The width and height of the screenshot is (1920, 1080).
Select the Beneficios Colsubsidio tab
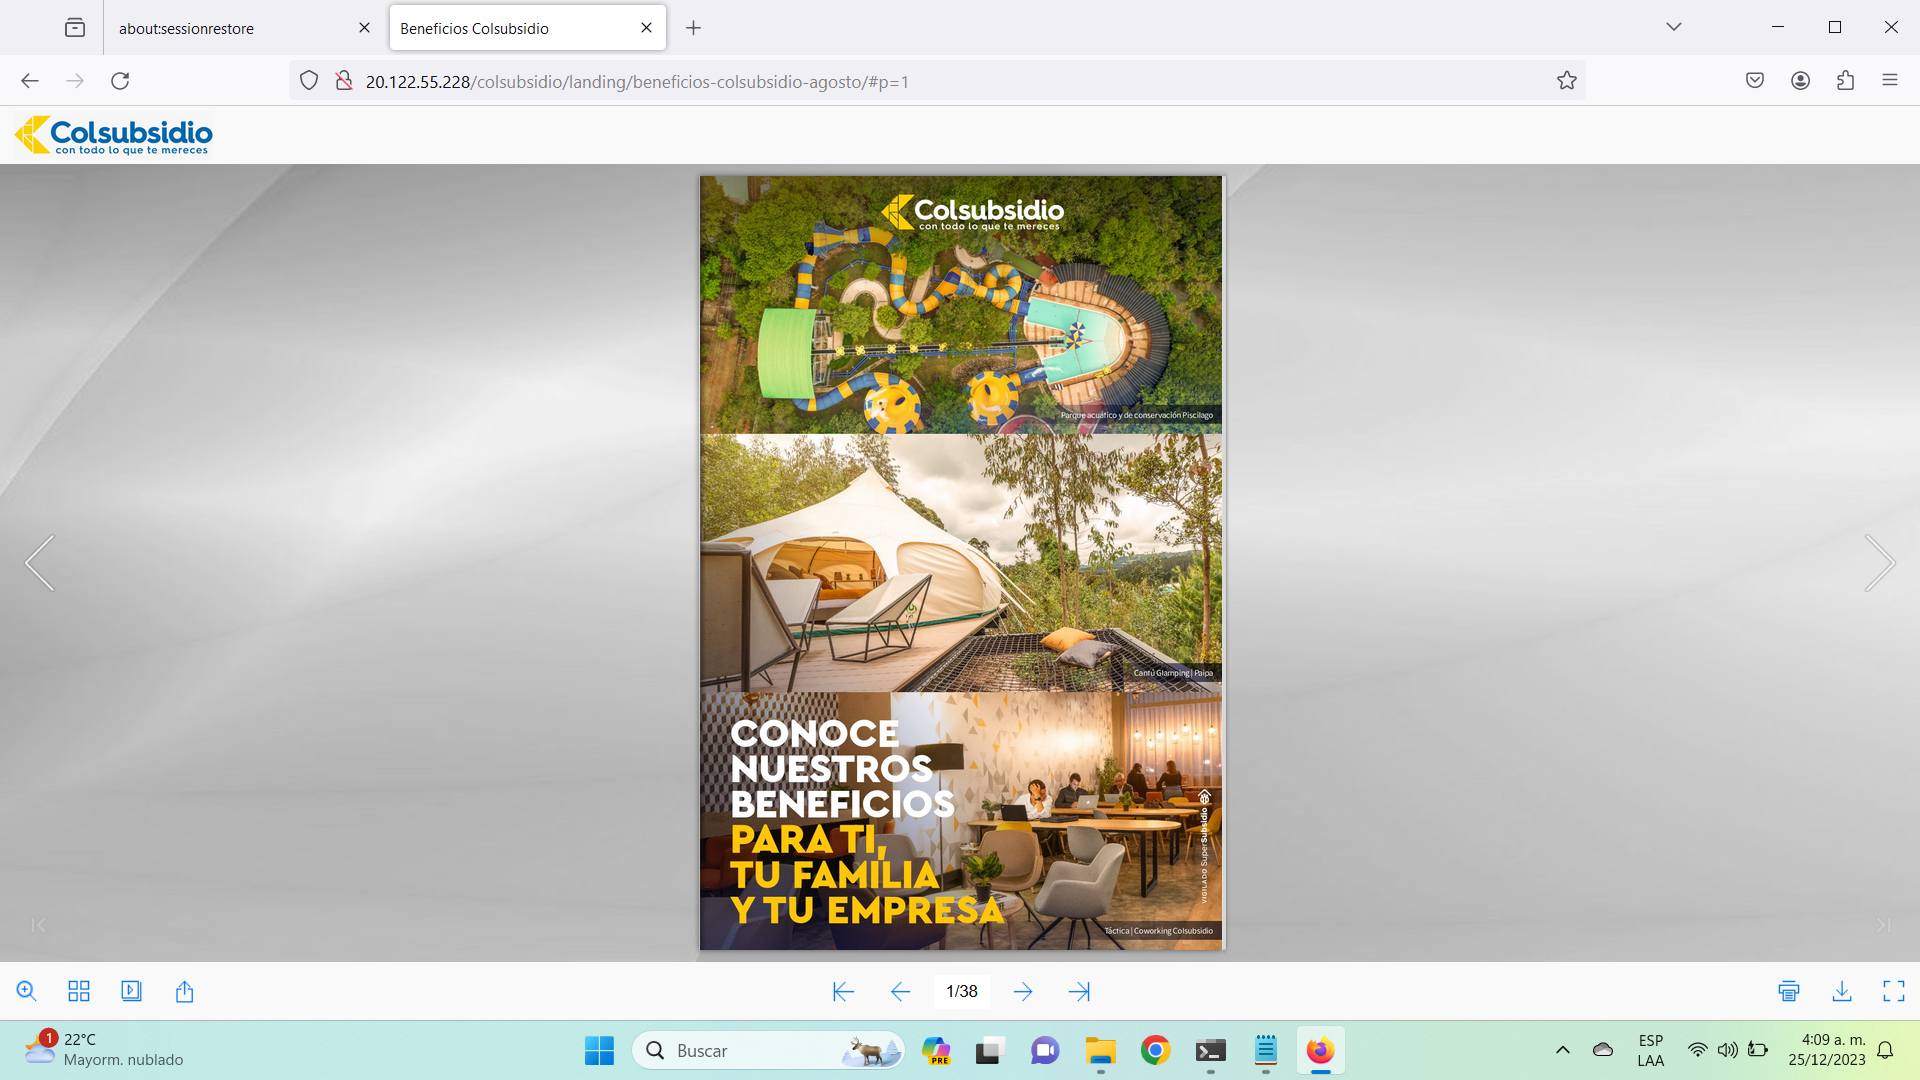click(x=475, y=28)
